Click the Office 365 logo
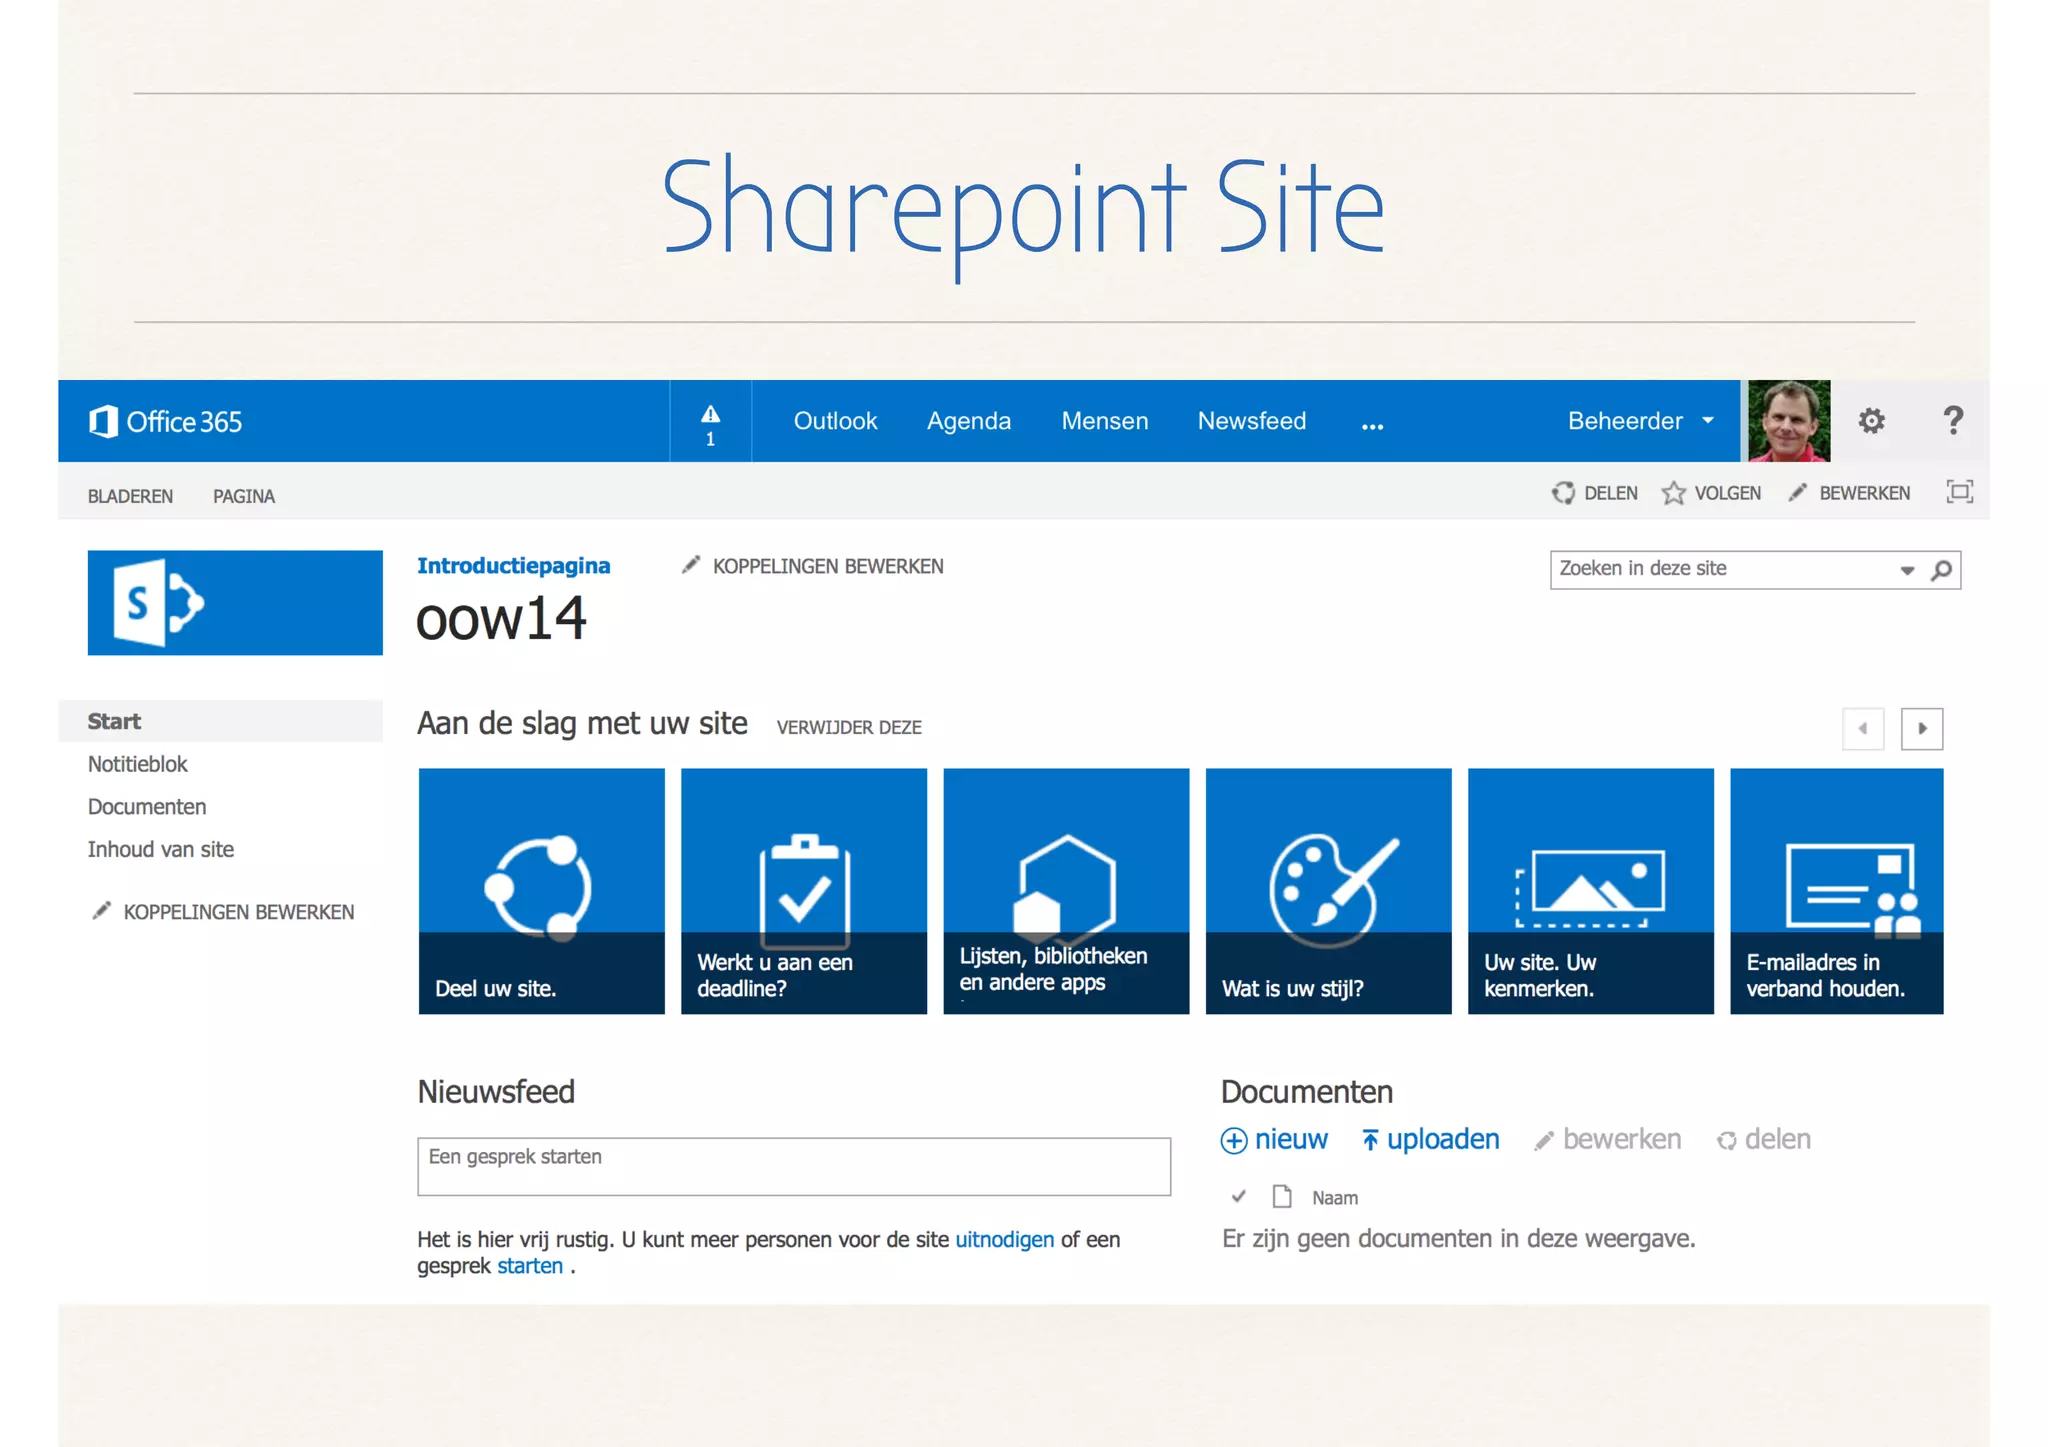Viewport: 2048px width, 1447px height. click(166, 421)
